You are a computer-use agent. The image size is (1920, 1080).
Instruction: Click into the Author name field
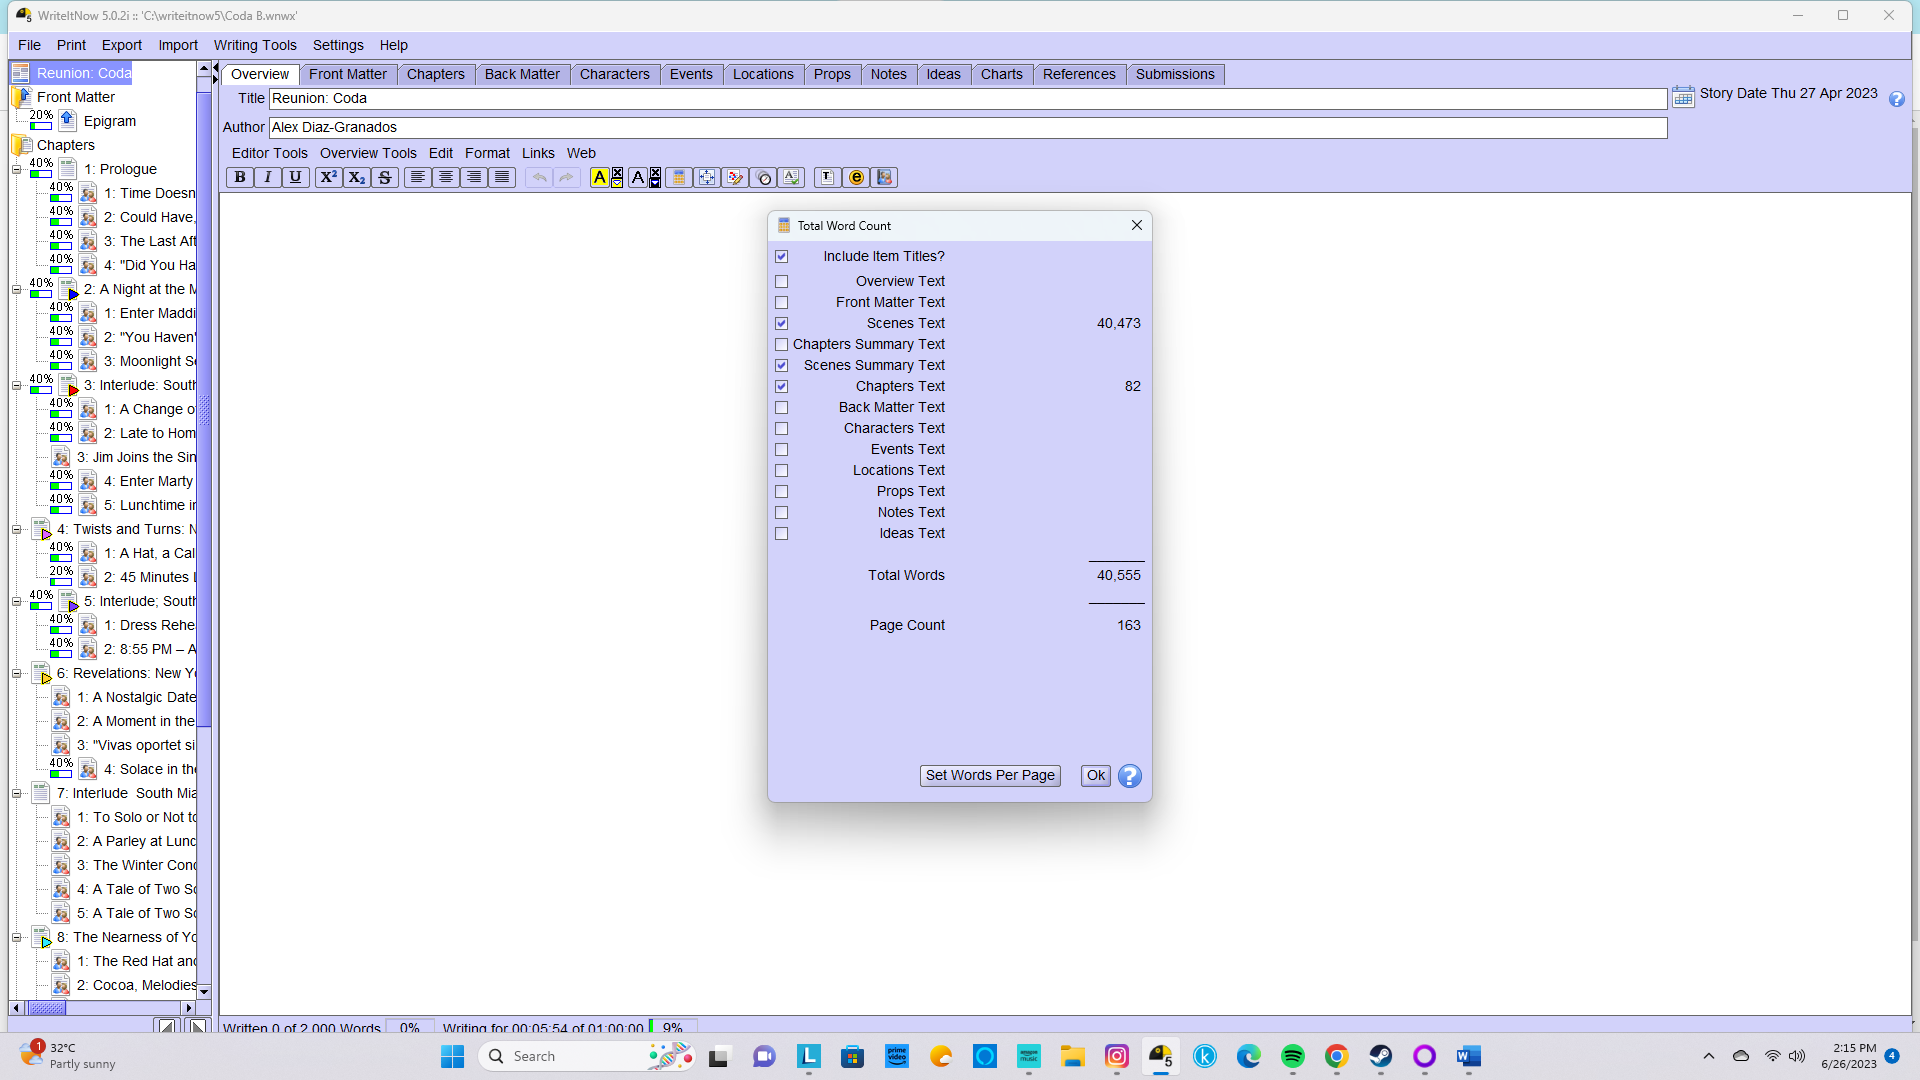coord(967,127)
